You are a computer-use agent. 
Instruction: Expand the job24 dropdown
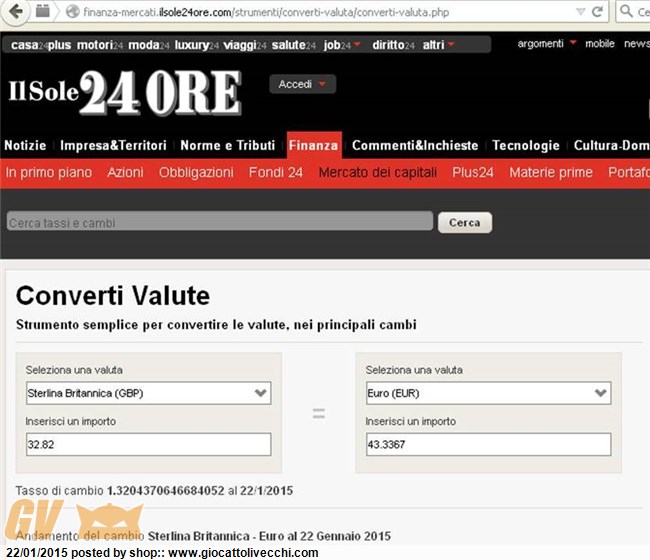(342, 45)
